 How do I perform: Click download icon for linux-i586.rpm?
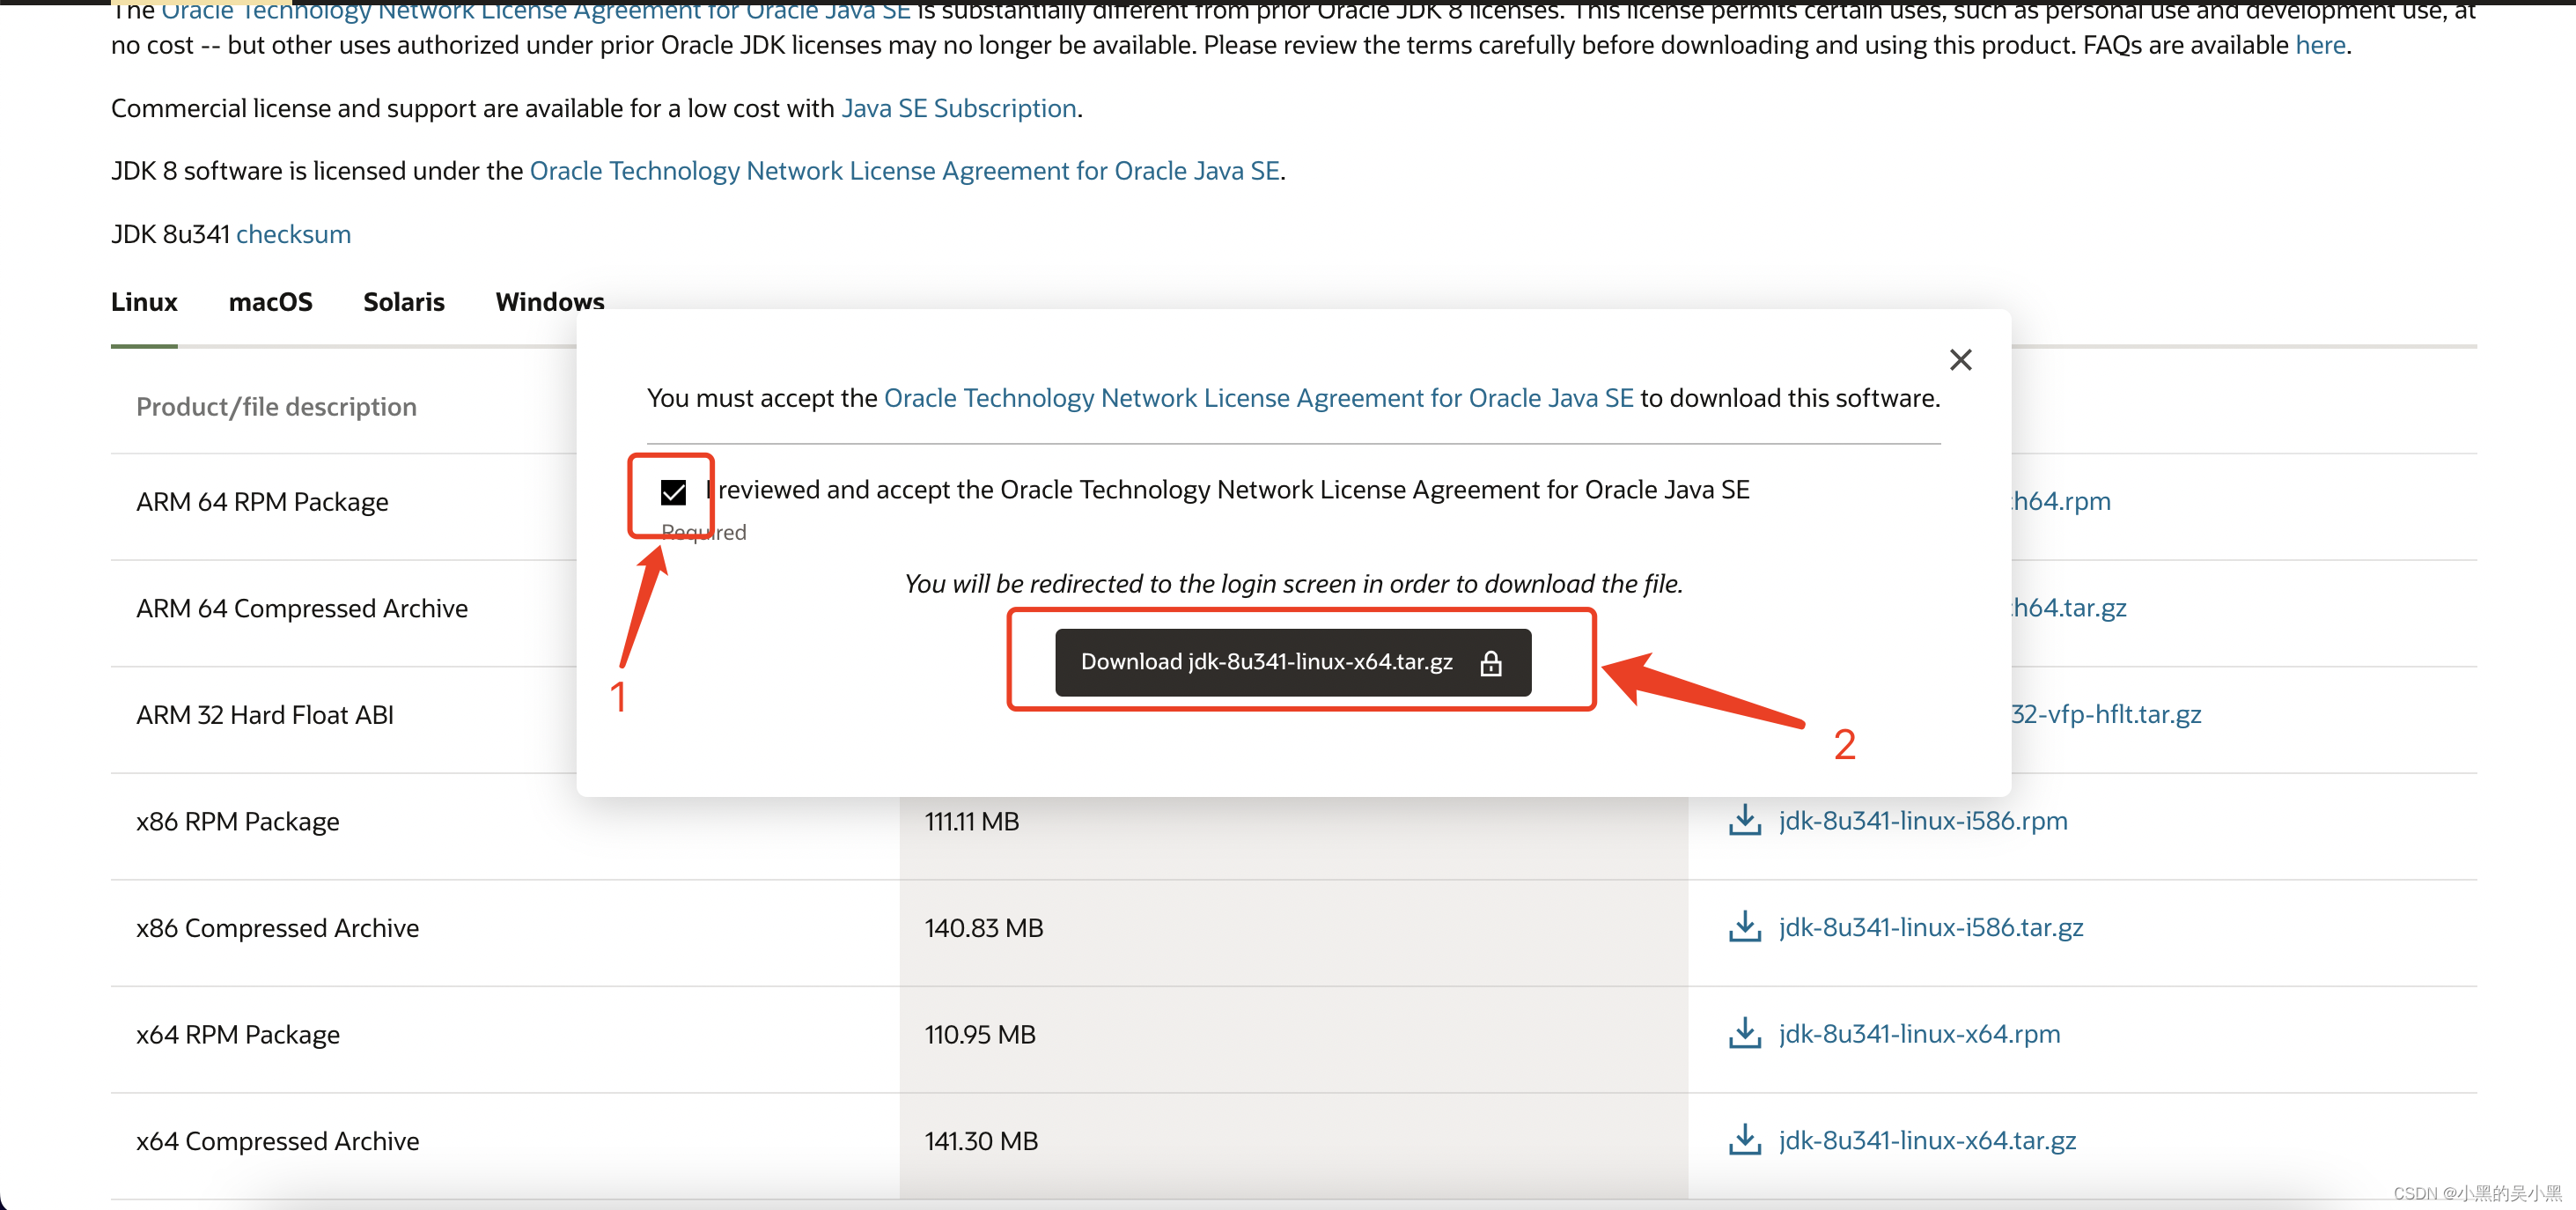pos(1744,820)
